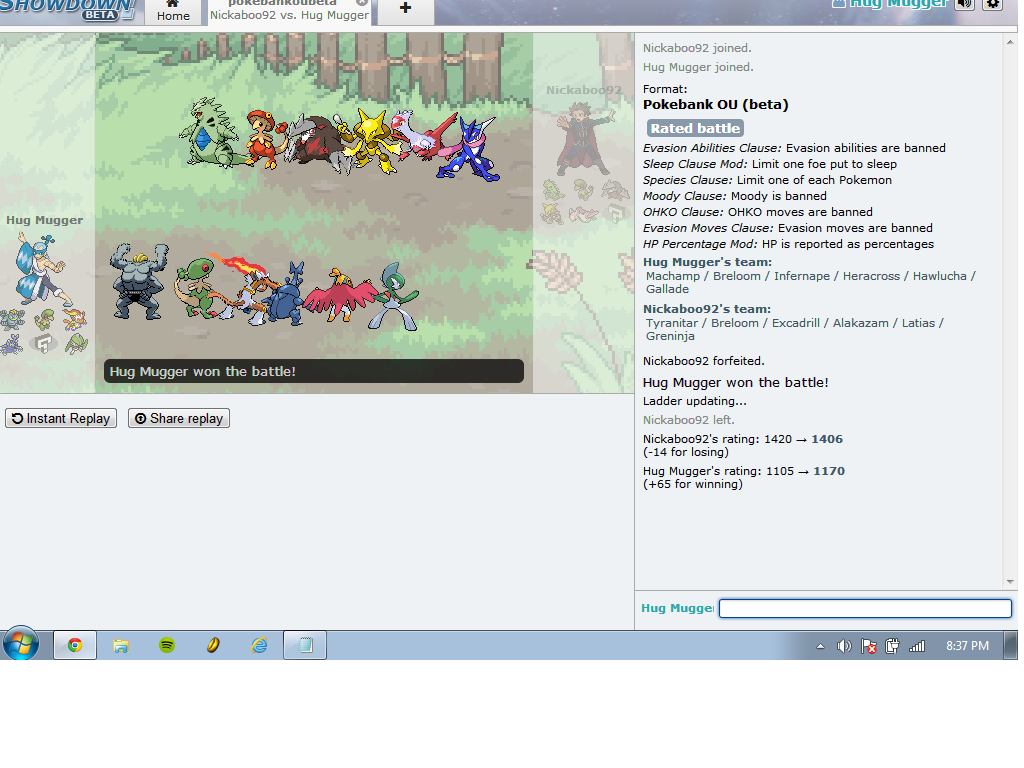Screen dimensions: 1024x768
Task: Open a new room with the plus tab
Action: tap(406, 9)
